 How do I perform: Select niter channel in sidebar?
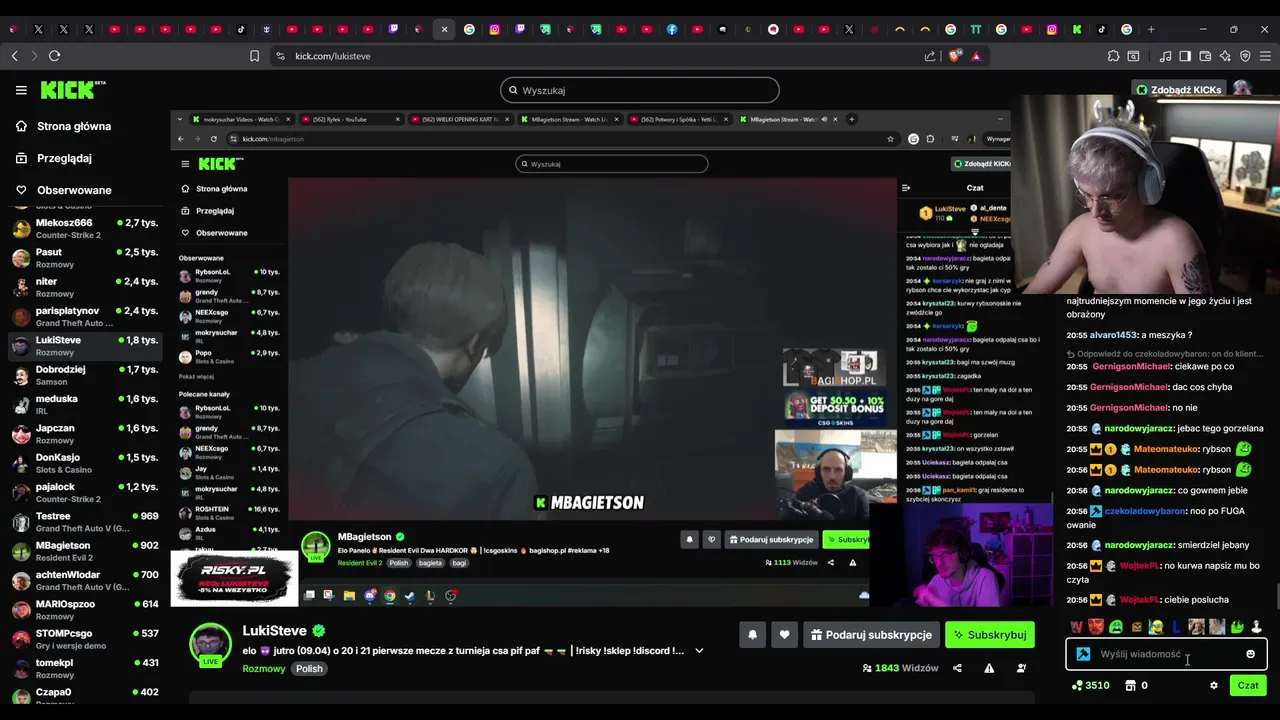click(85, 287)
